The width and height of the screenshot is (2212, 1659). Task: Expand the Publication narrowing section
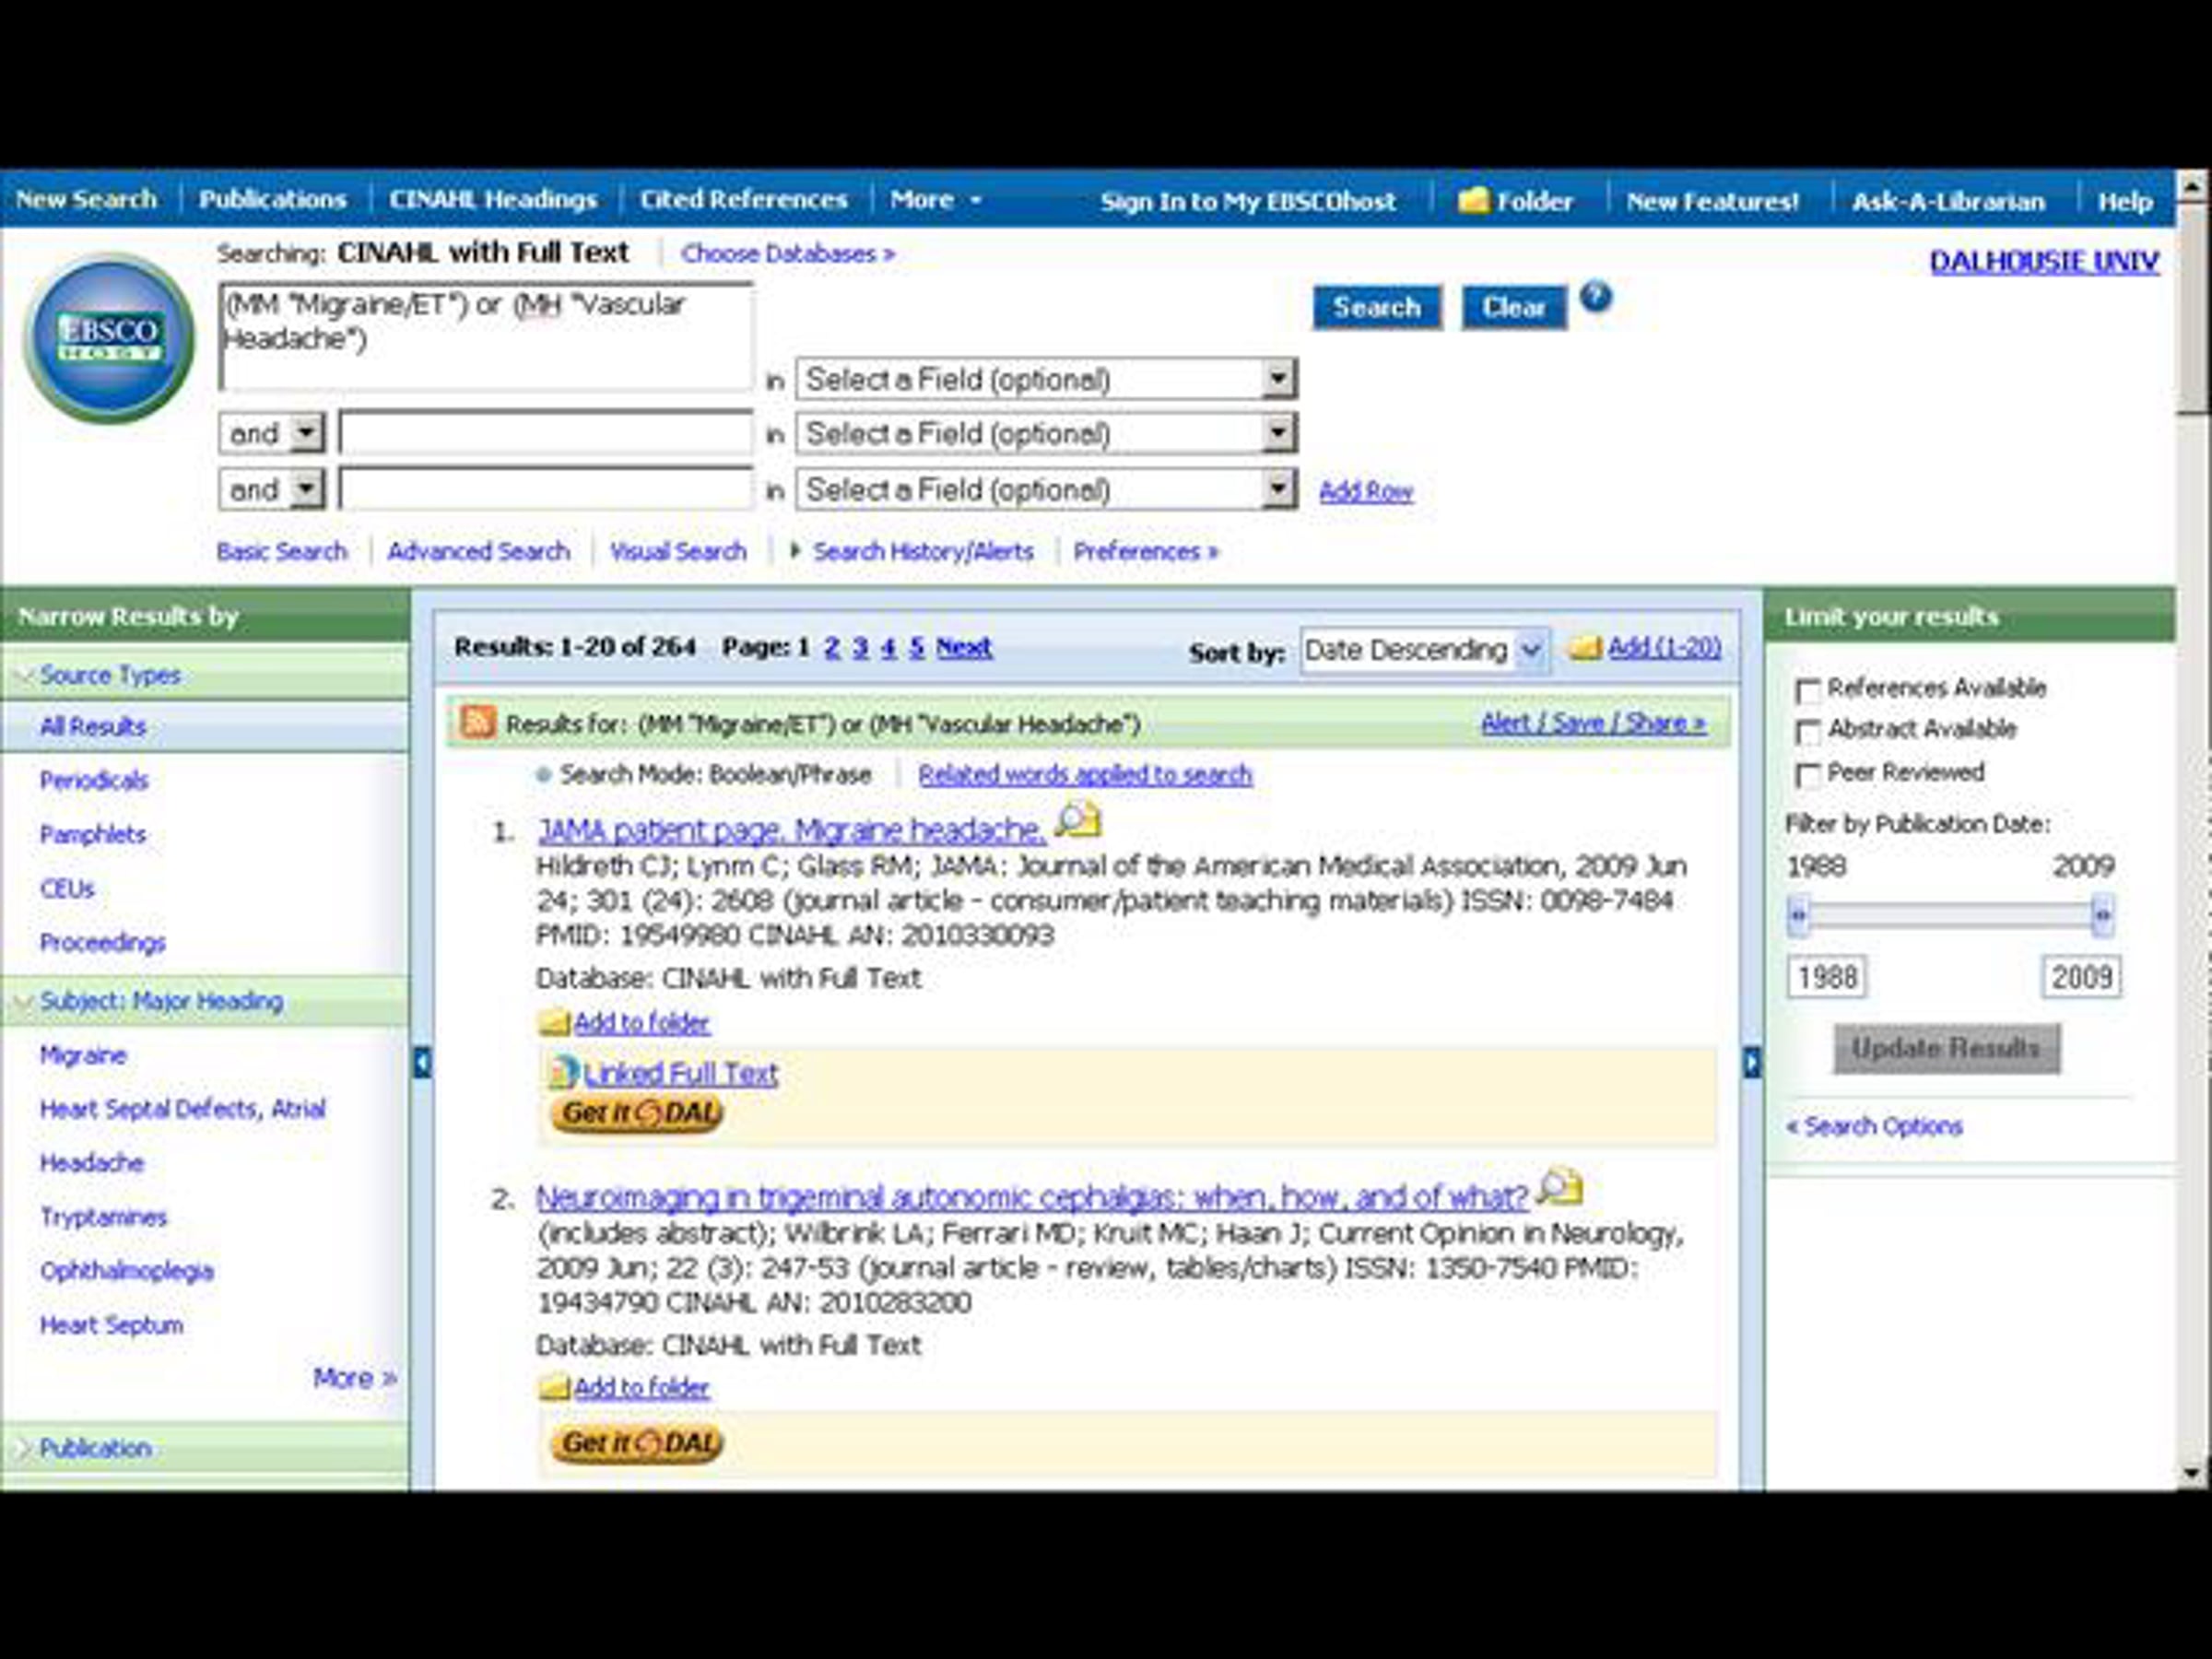[x=95, y=1448]
